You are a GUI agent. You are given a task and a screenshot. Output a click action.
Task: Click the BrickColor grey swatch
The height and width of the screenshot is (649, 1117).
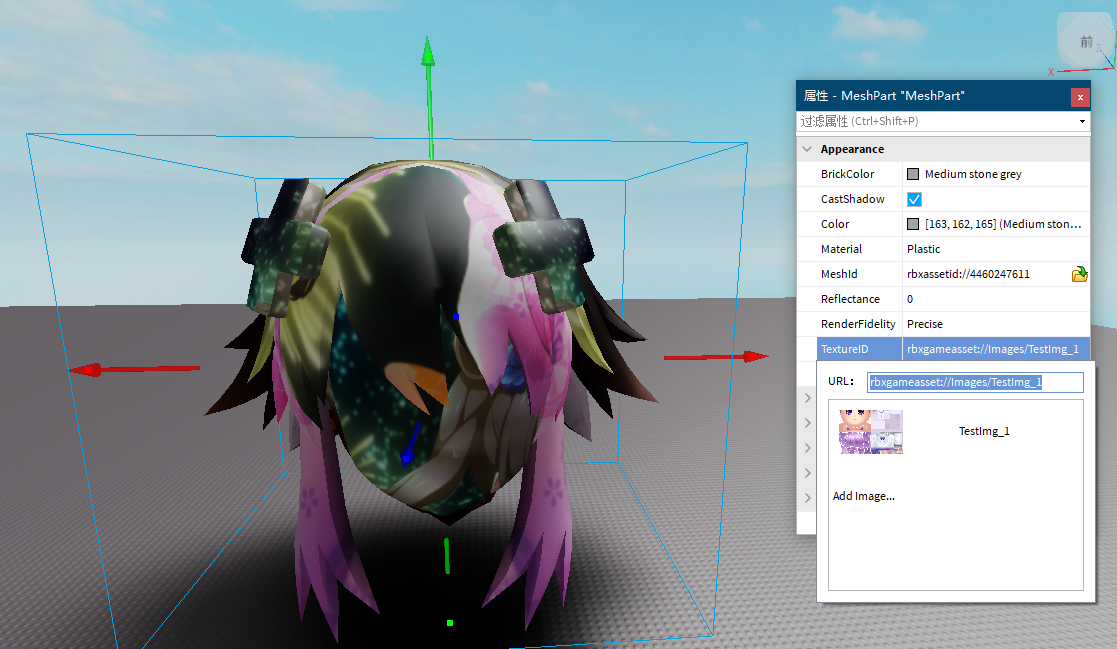913,174
